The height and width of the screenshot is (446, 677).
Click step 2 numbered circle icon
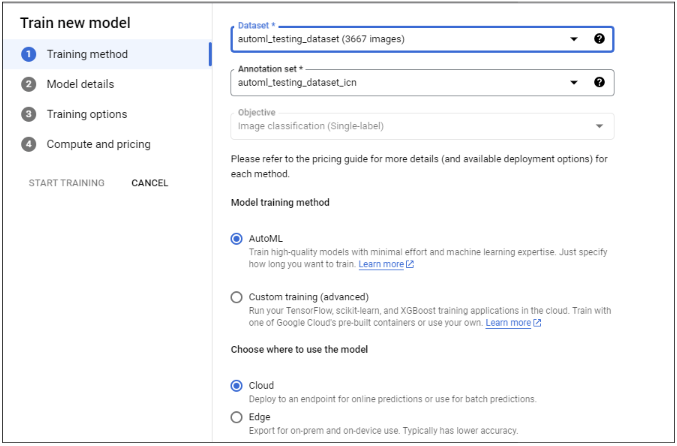pos(29,84)
